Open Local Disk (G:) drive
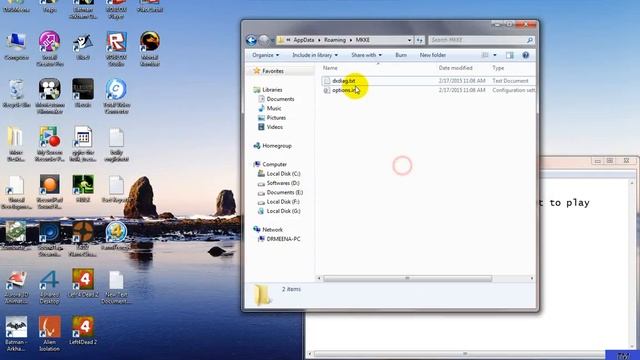Image resolution: width=640 pixels, height=360 pixels. 283,211
